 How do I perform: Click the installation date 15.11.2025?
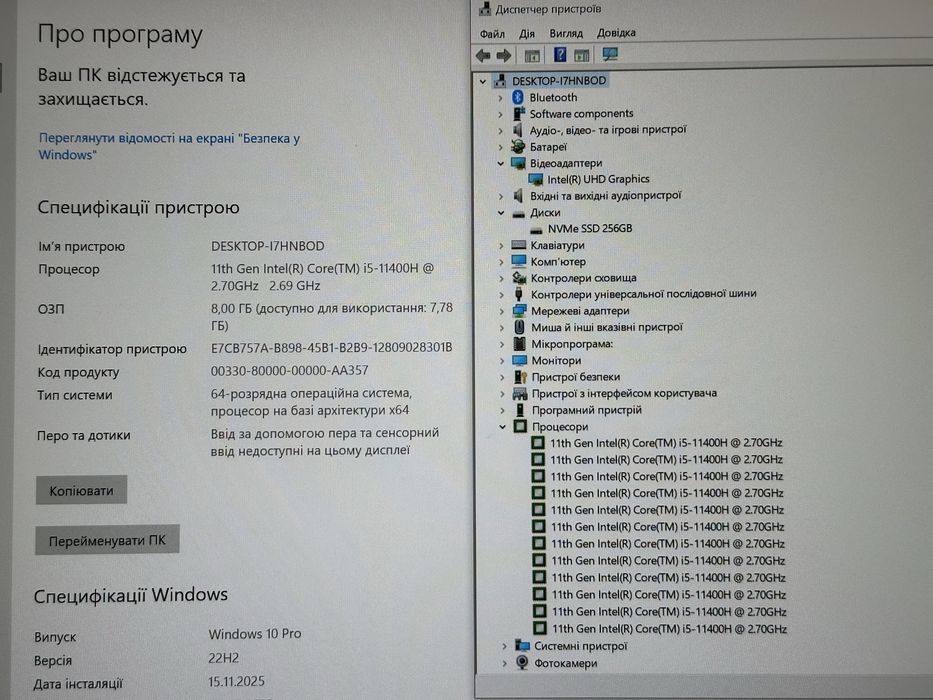click(x=236, y=682)
